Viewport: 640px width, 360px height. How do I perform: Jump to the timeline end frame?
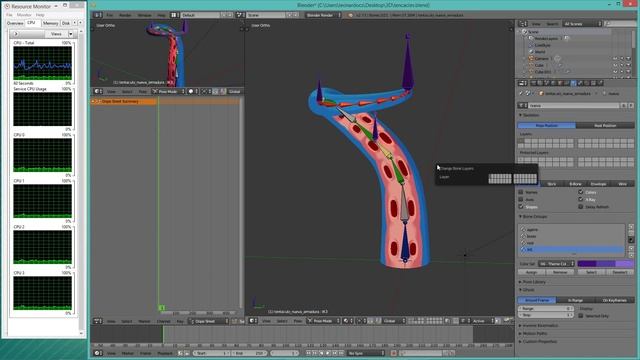click(341, 353)
